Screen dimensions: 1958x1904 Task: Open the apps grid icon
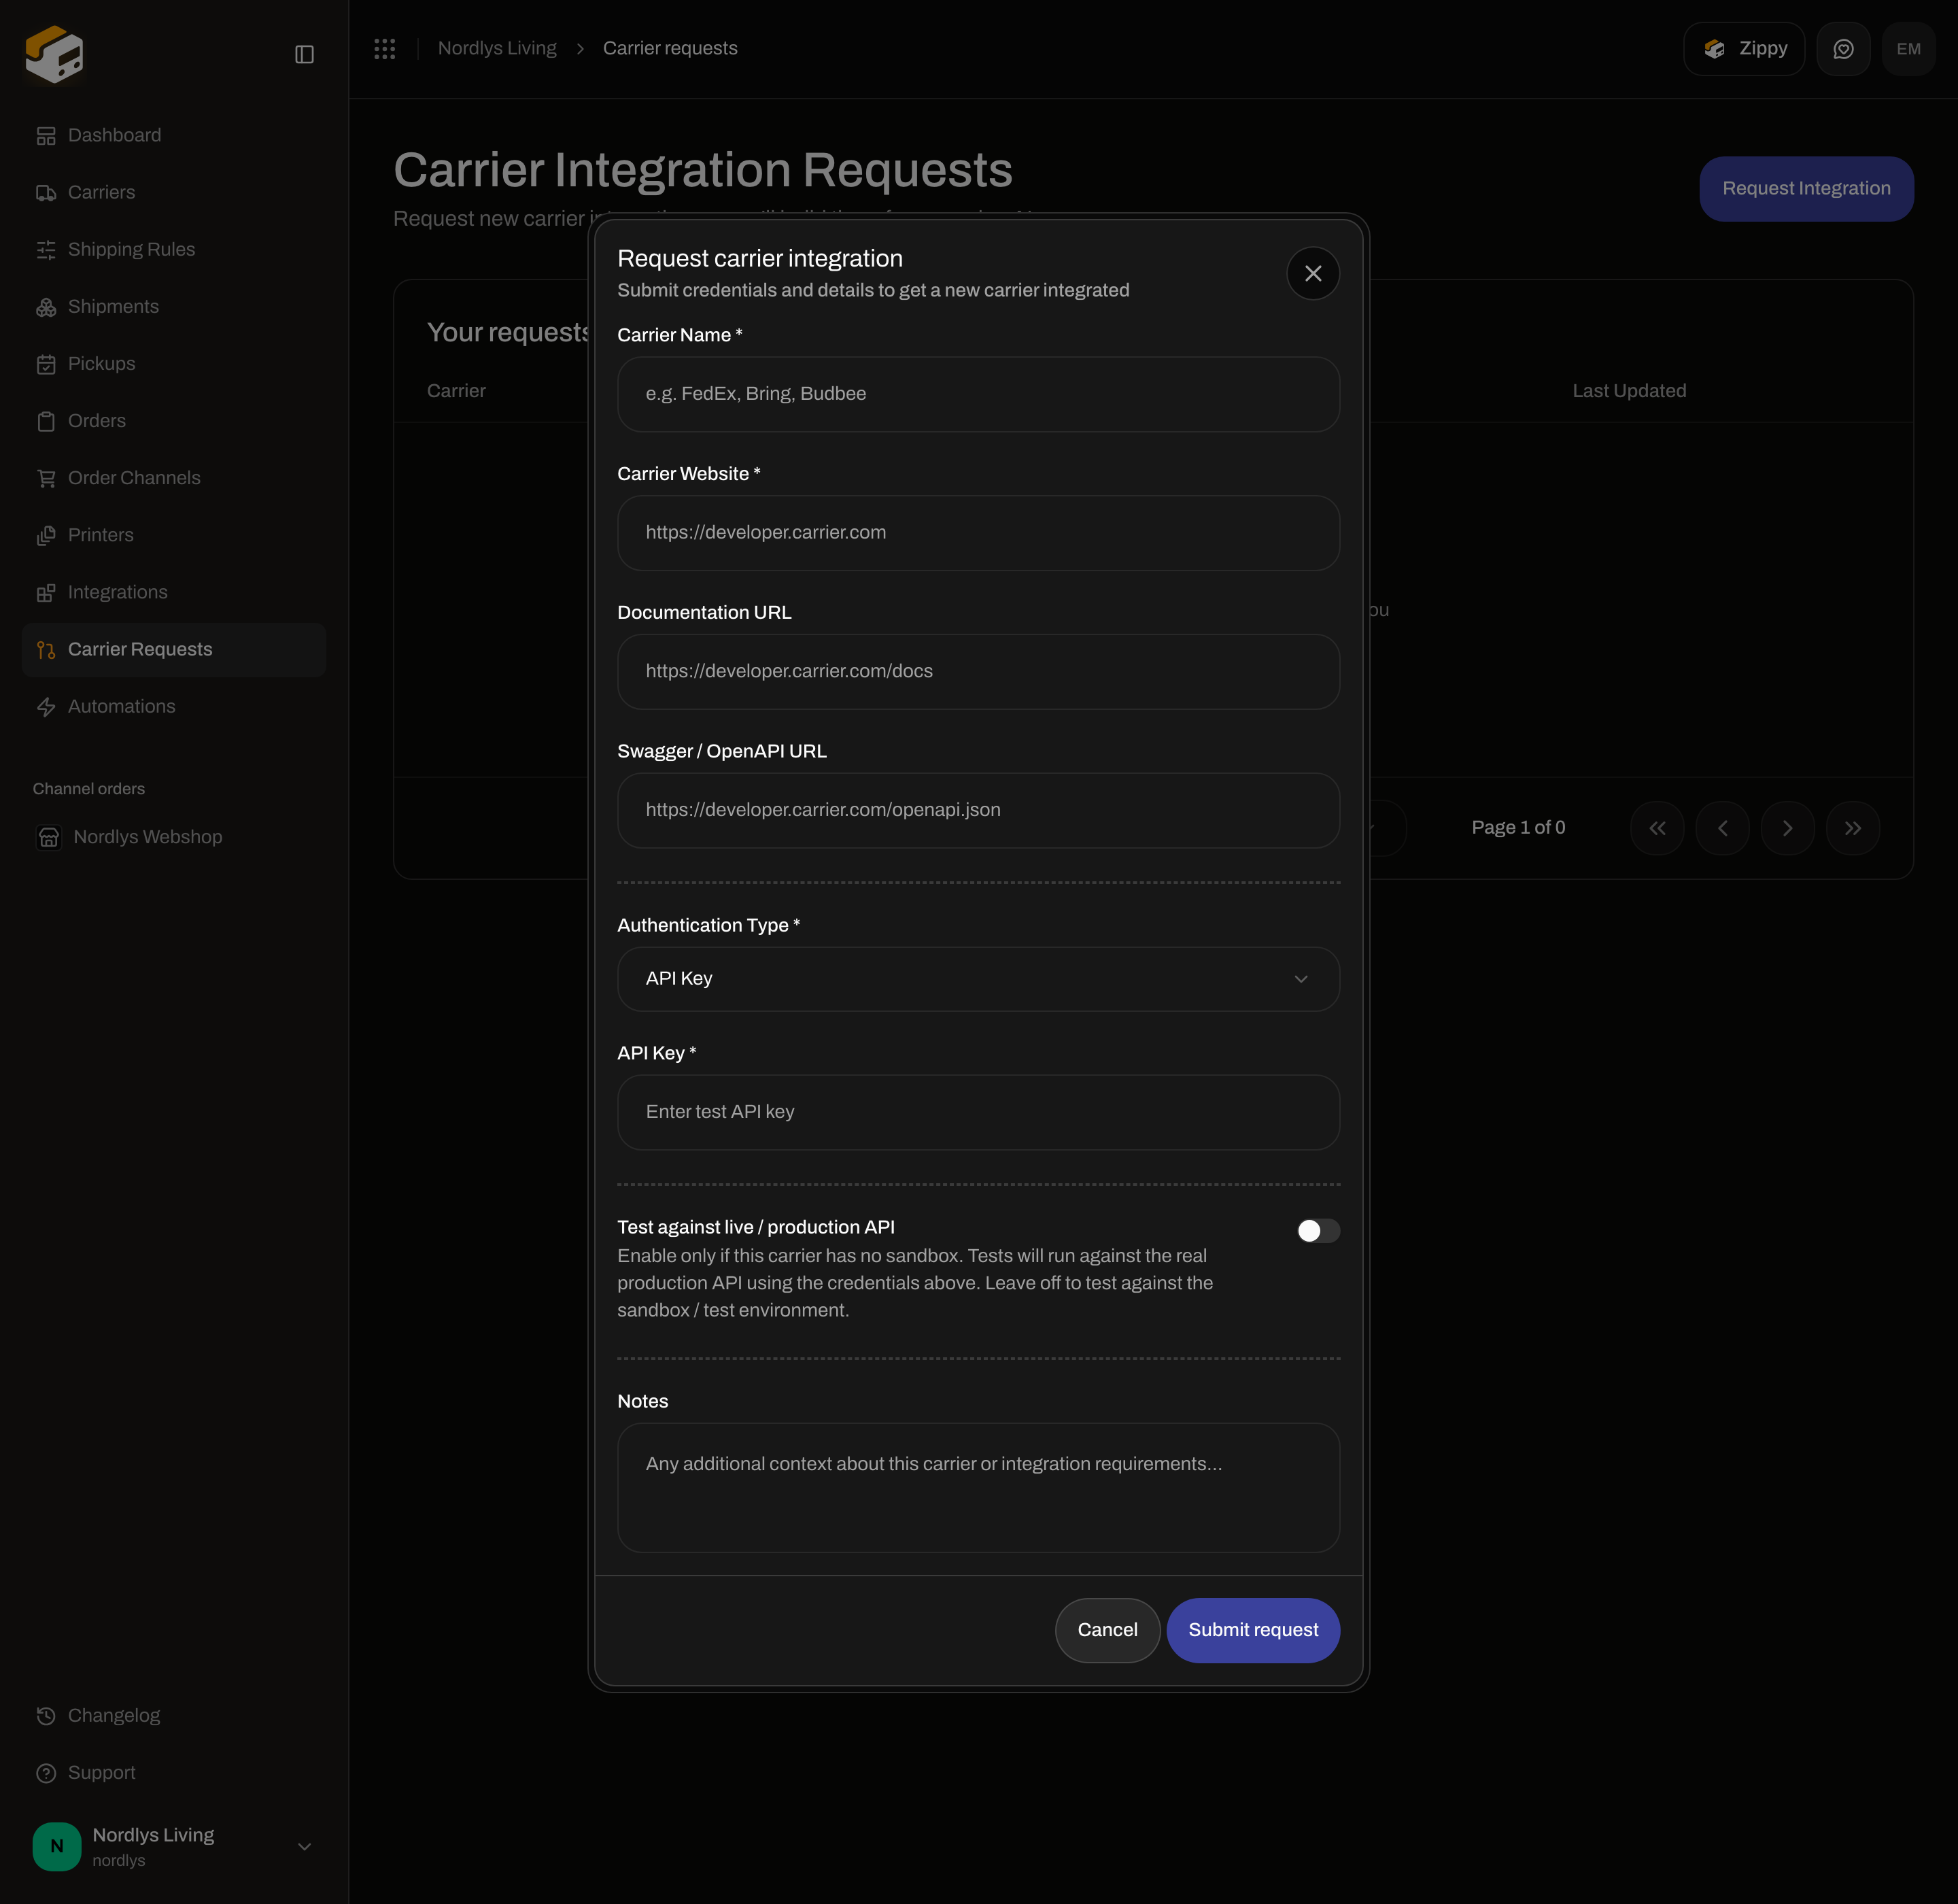click(385, 49)
